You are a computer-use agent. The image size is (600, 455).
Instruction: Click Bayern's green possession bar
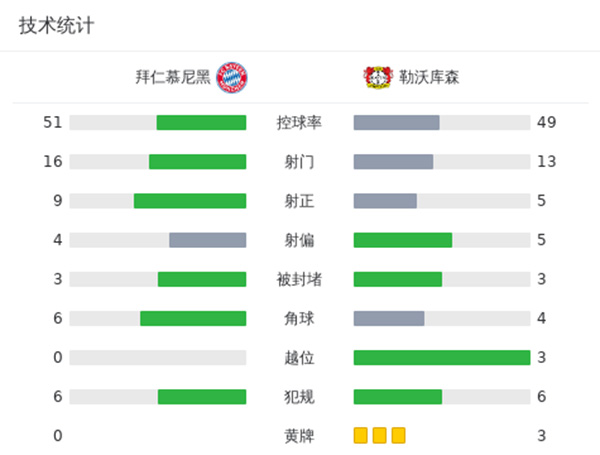pyautogui.click(x=201, y=123)
